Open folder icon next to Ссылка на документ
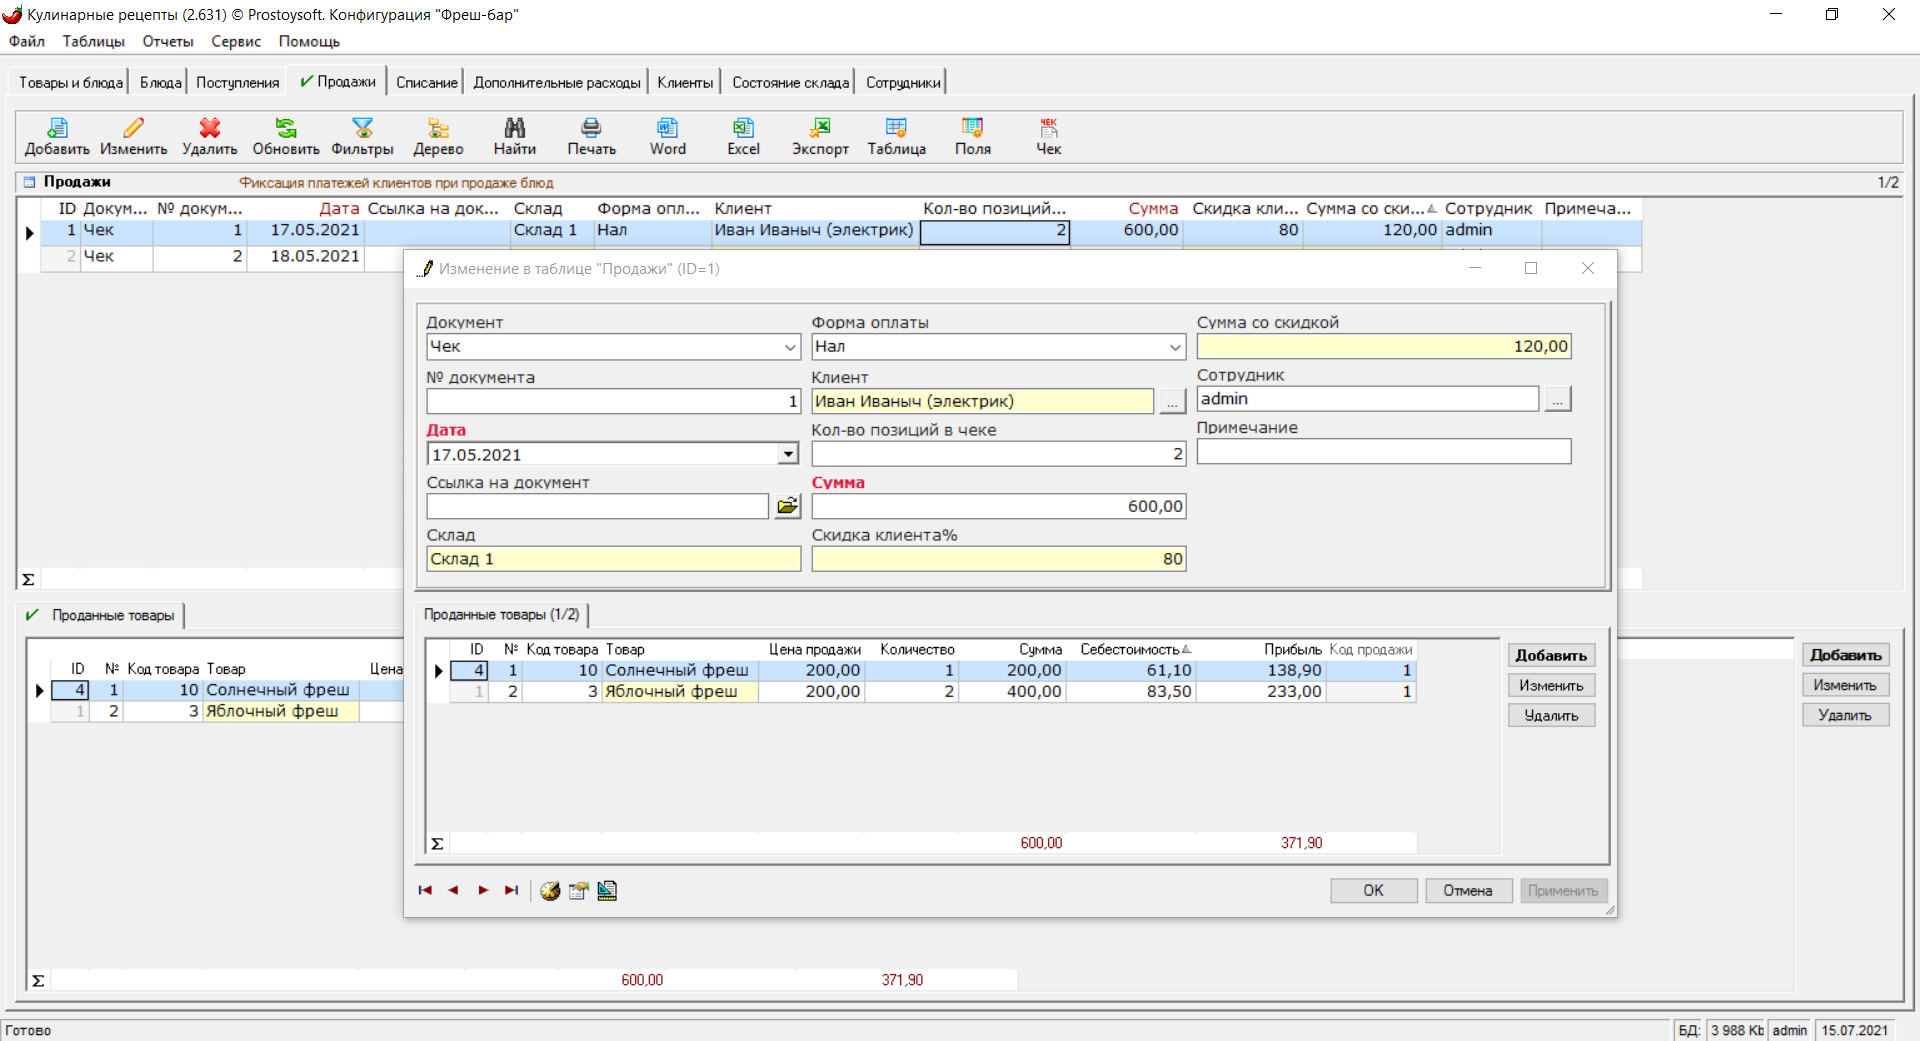The width and height of the screenshot is (1920, 1041). point(788,506)
